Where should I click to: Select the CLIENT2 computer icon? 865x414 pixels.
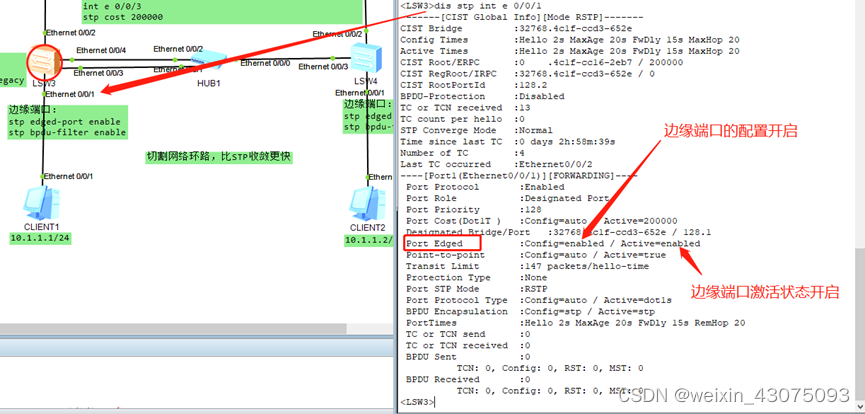click(x=367, y=204)
